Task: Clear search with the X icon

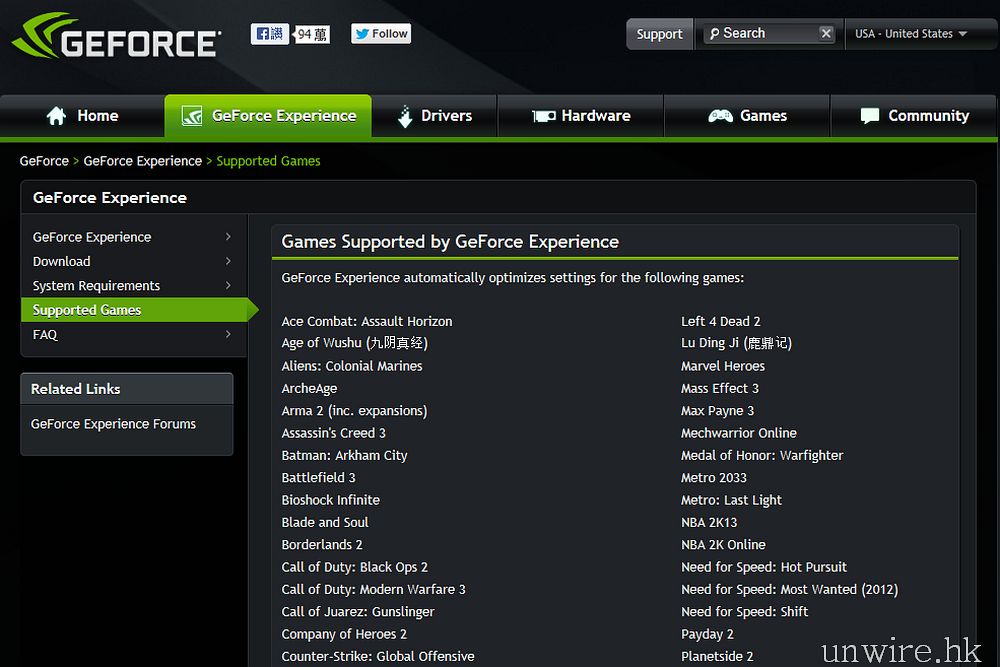Action: click(x=826, y=34)
